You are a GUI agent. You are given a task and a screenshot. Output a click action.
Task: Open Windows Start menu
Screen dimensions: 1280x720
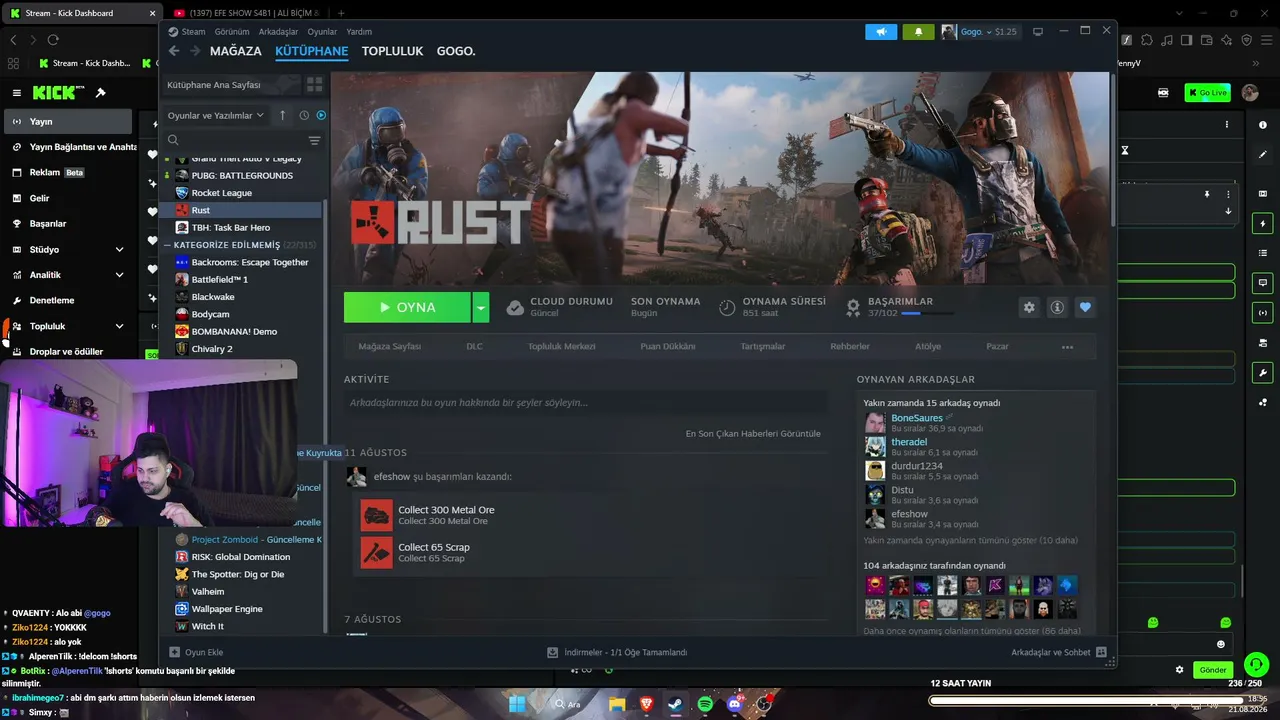click(x=517, y=704)
